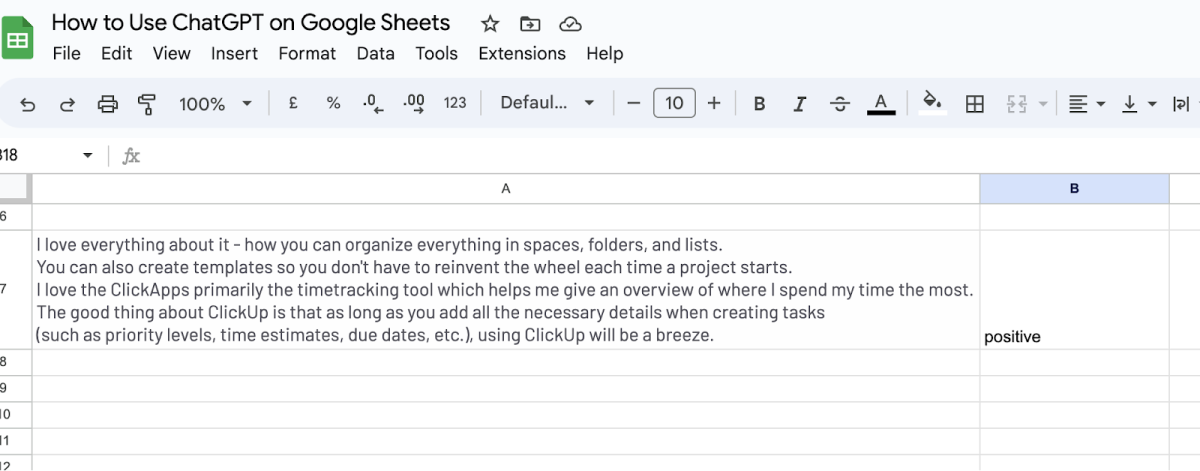
Task: Increase font size with plus button
Action: click(714, 103)
